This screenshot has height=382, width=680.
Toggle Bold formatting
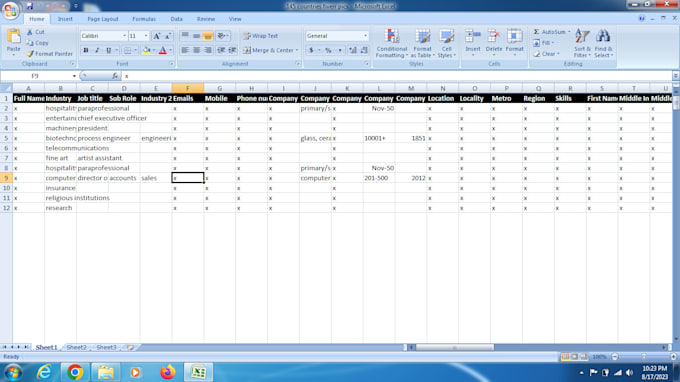[86, 50]
